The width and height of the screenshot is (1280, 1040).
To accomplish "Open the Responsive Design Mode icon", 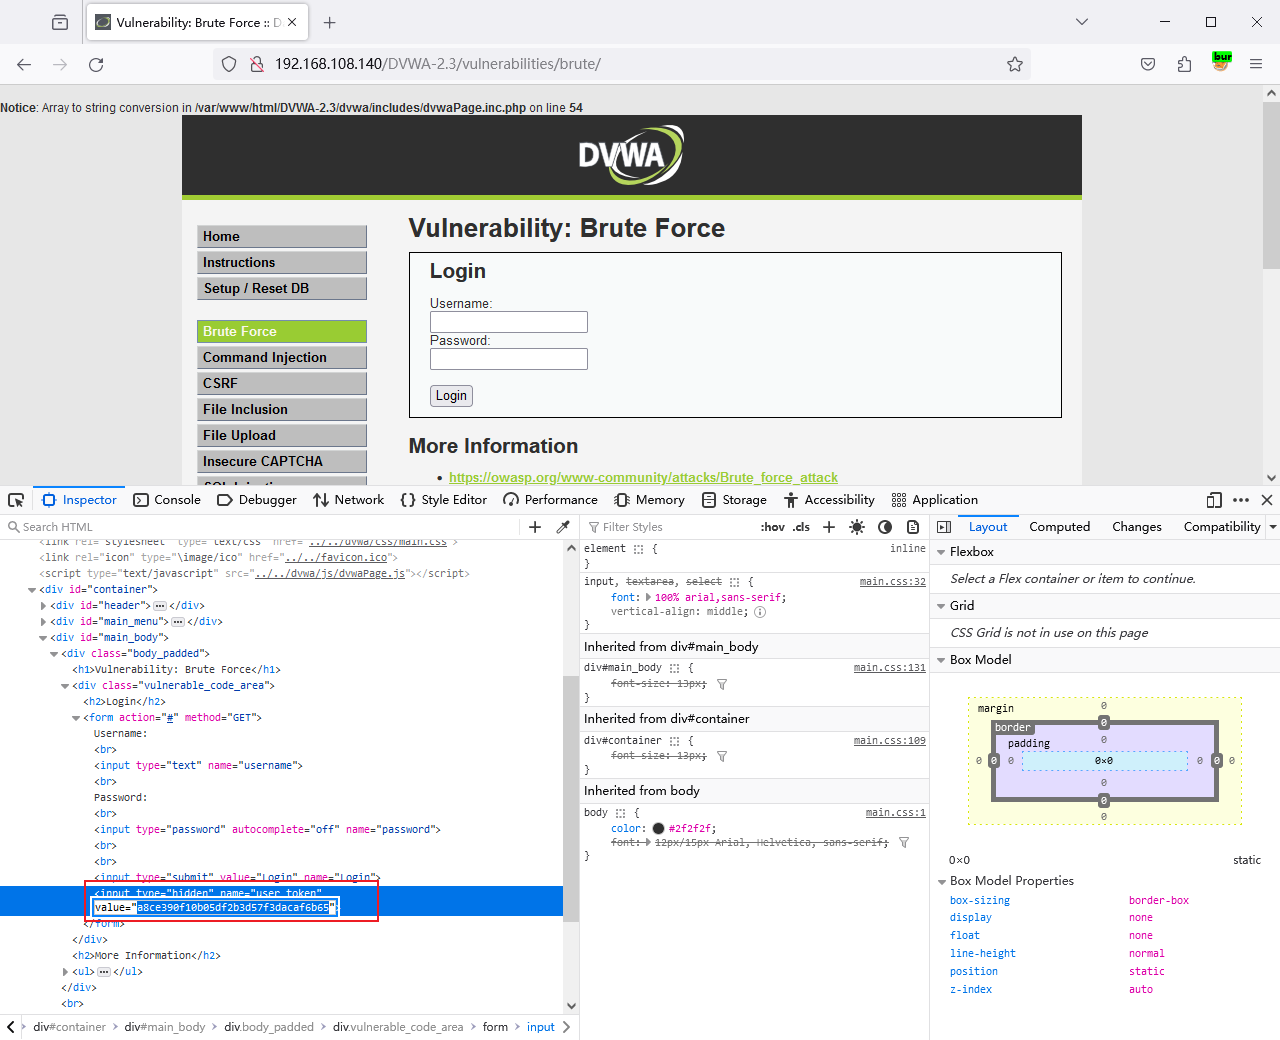I will [1214, 500].
